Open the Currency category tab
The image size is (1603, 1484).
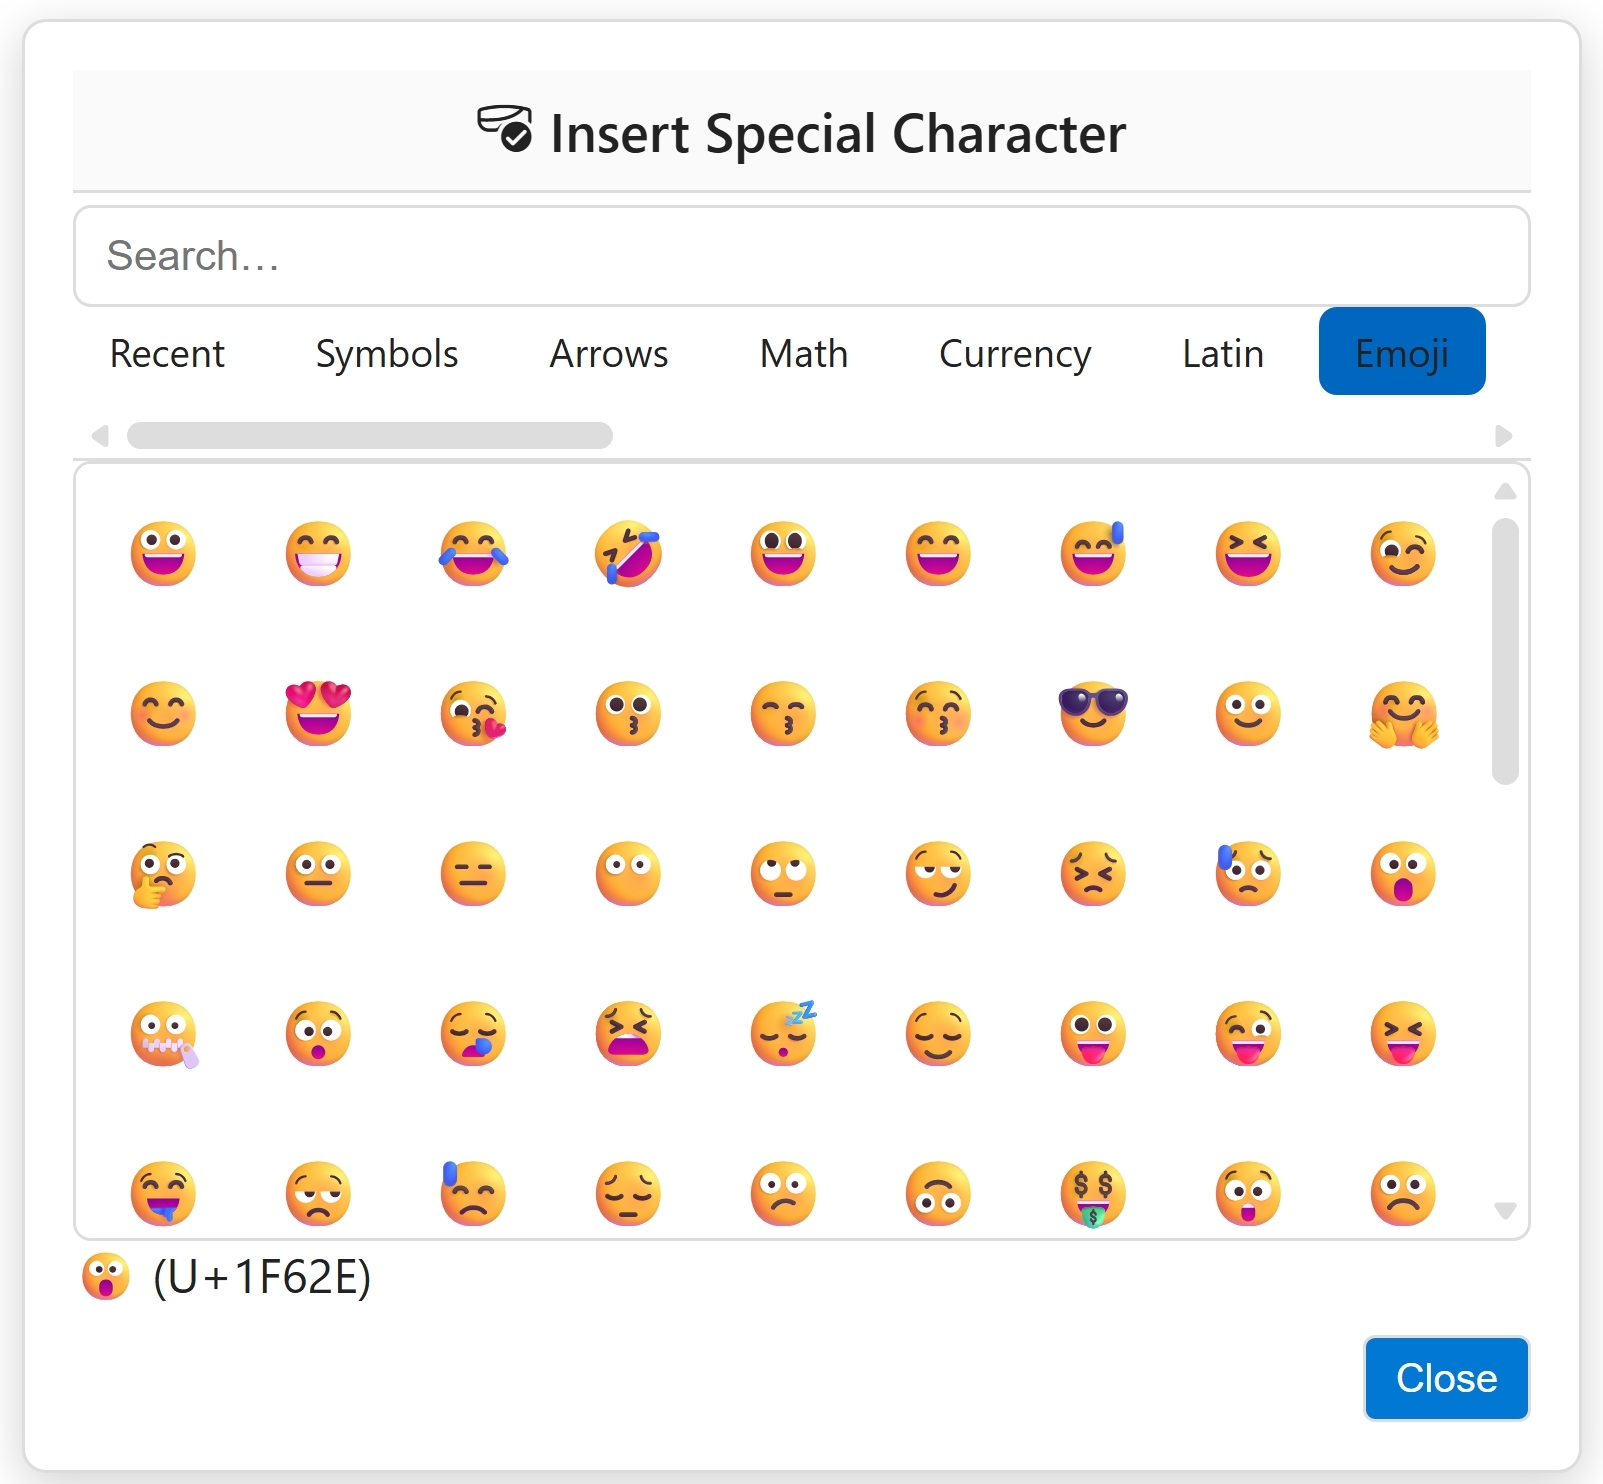1015,353
